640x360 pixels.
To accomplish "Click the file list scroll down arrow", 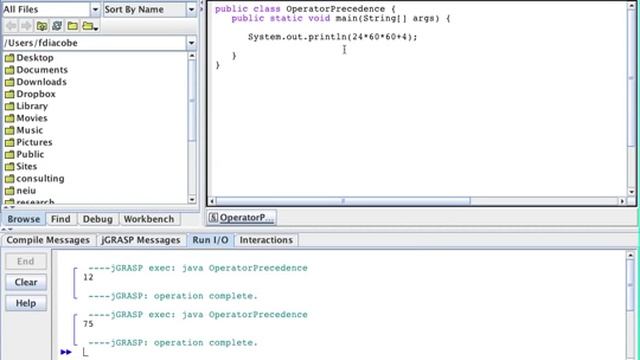I will pyautogui.click(x=192, y=200).
